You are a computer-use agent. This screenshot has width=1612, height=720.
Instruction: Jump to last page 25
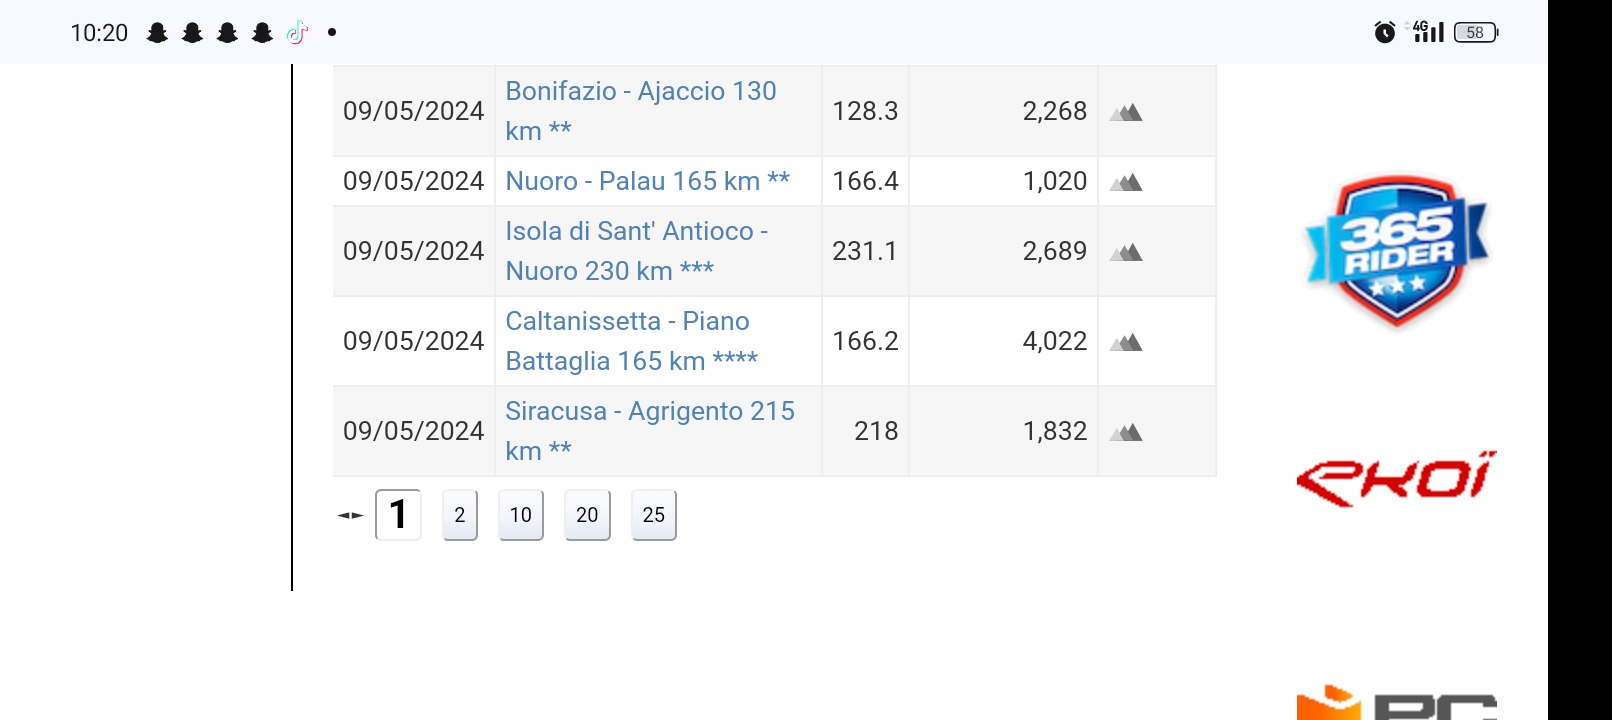click(x=654, y=515)
